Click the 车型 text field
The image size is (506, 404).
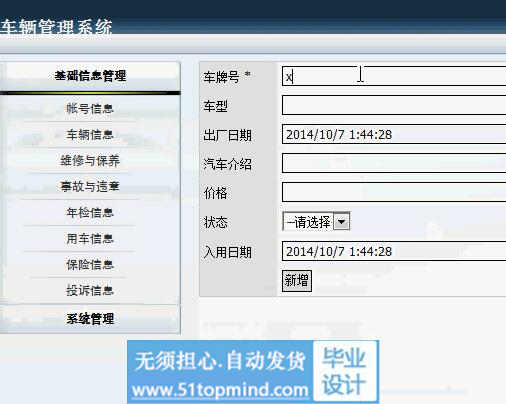click(x=394, y=105)
